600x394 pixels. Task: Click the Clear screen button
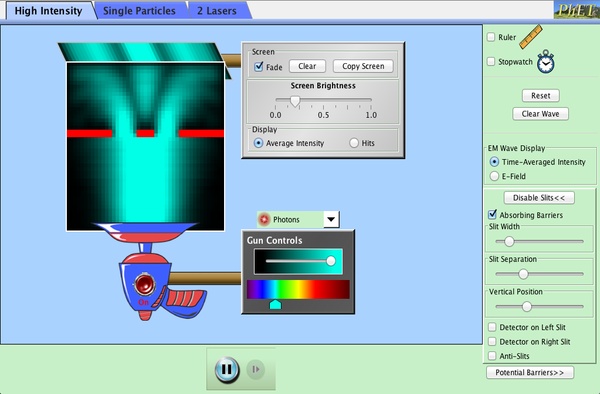click(x=307, y=66)
